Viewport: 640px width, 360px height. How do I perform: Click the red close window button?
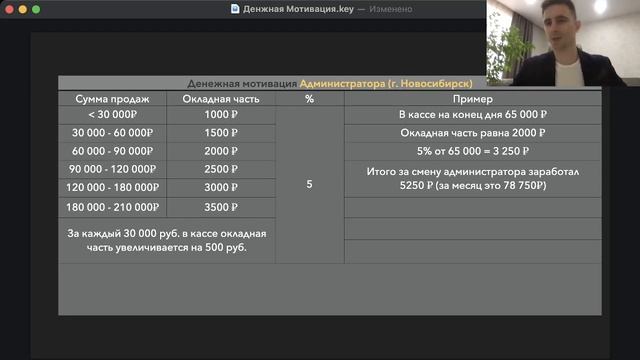pyautogui.click(x=9, y=9)
